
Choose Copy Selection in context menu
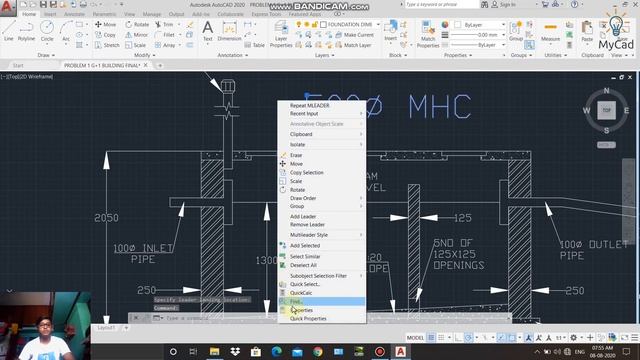322,172
